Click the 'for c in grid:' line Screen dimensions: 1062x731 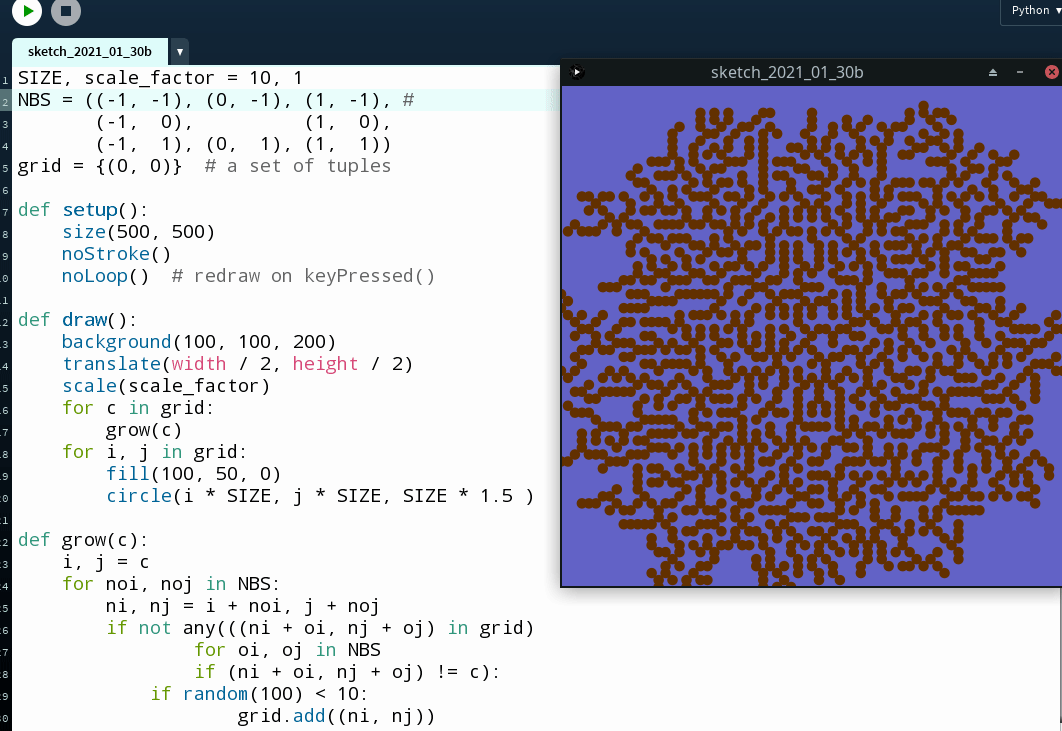click(x=137, y=408)
